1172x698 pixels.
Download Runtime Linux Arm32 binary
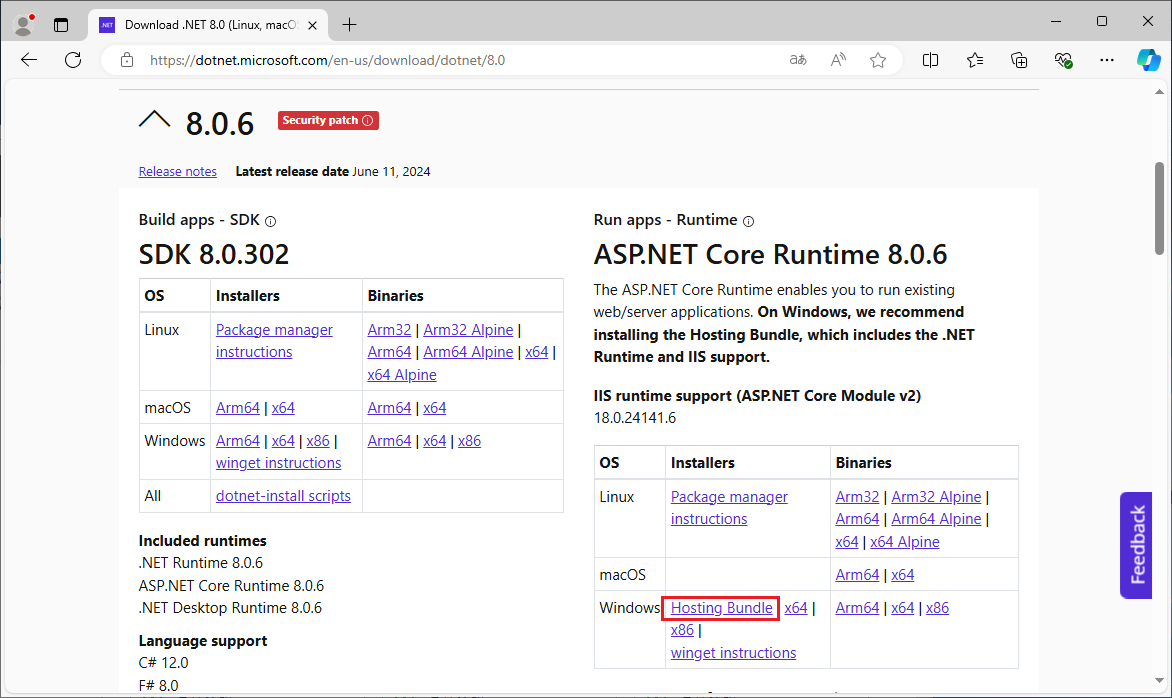(x=857, y=497)
